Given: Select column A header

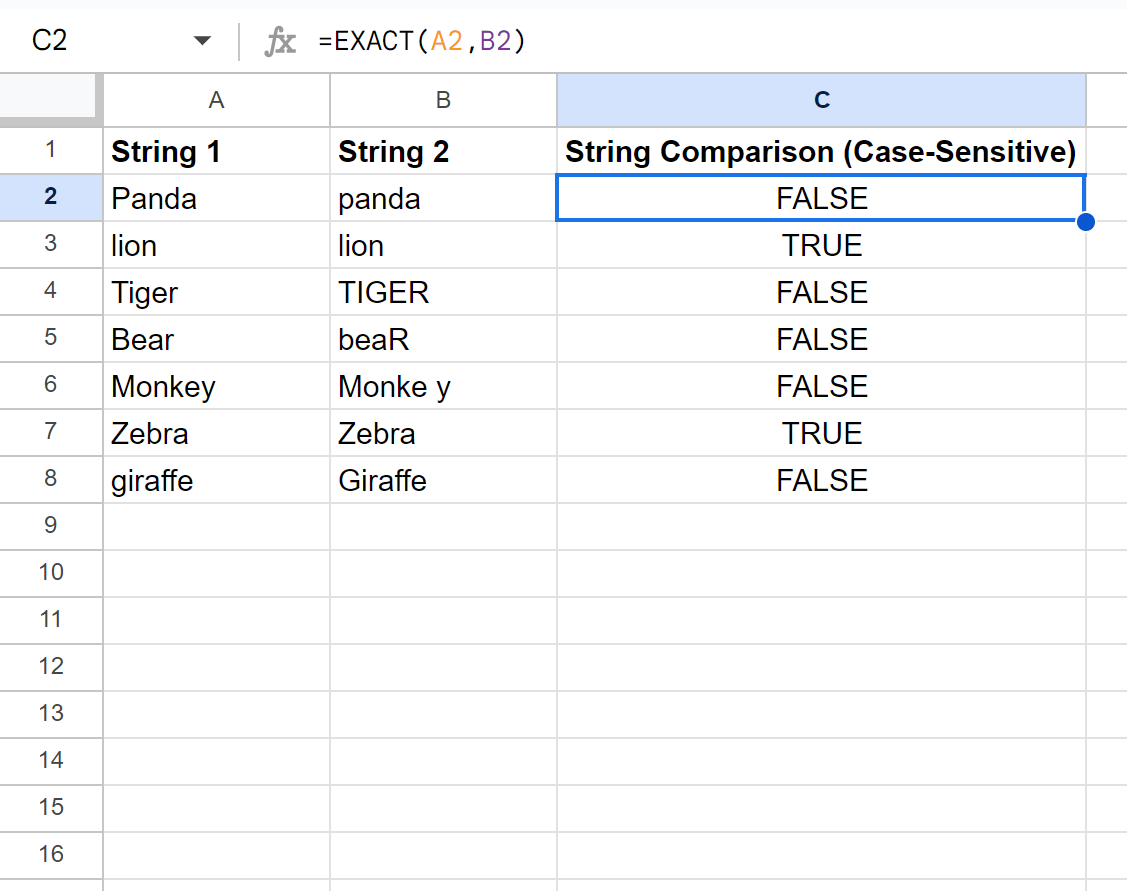Looking at the screenshot, I should (216, 100).
